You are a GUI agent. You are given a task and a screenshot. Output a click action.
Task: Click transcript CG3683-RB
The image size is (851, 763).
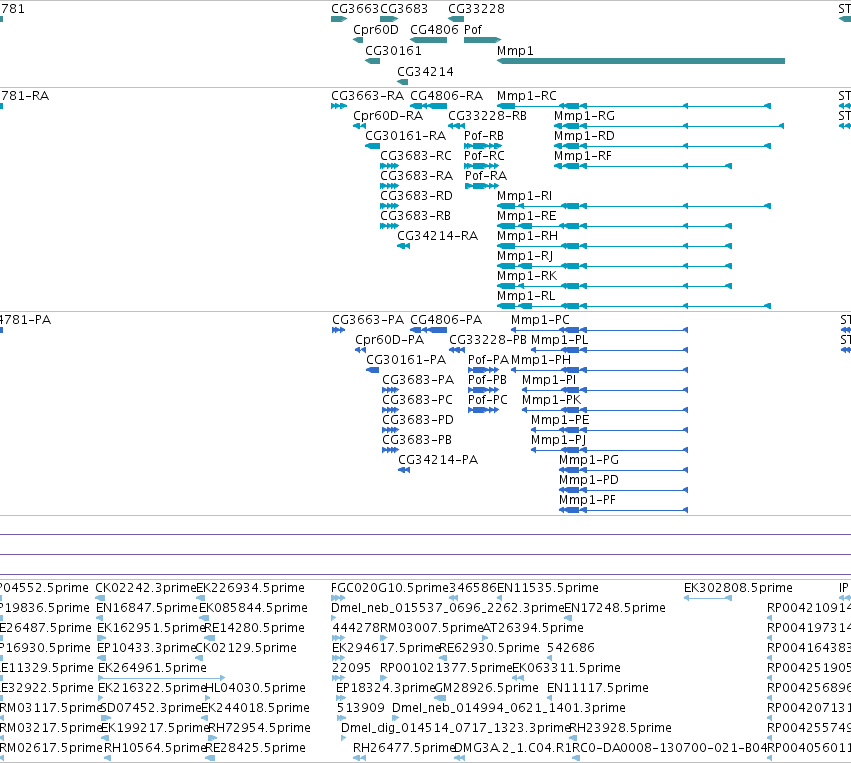coord(415,216)
